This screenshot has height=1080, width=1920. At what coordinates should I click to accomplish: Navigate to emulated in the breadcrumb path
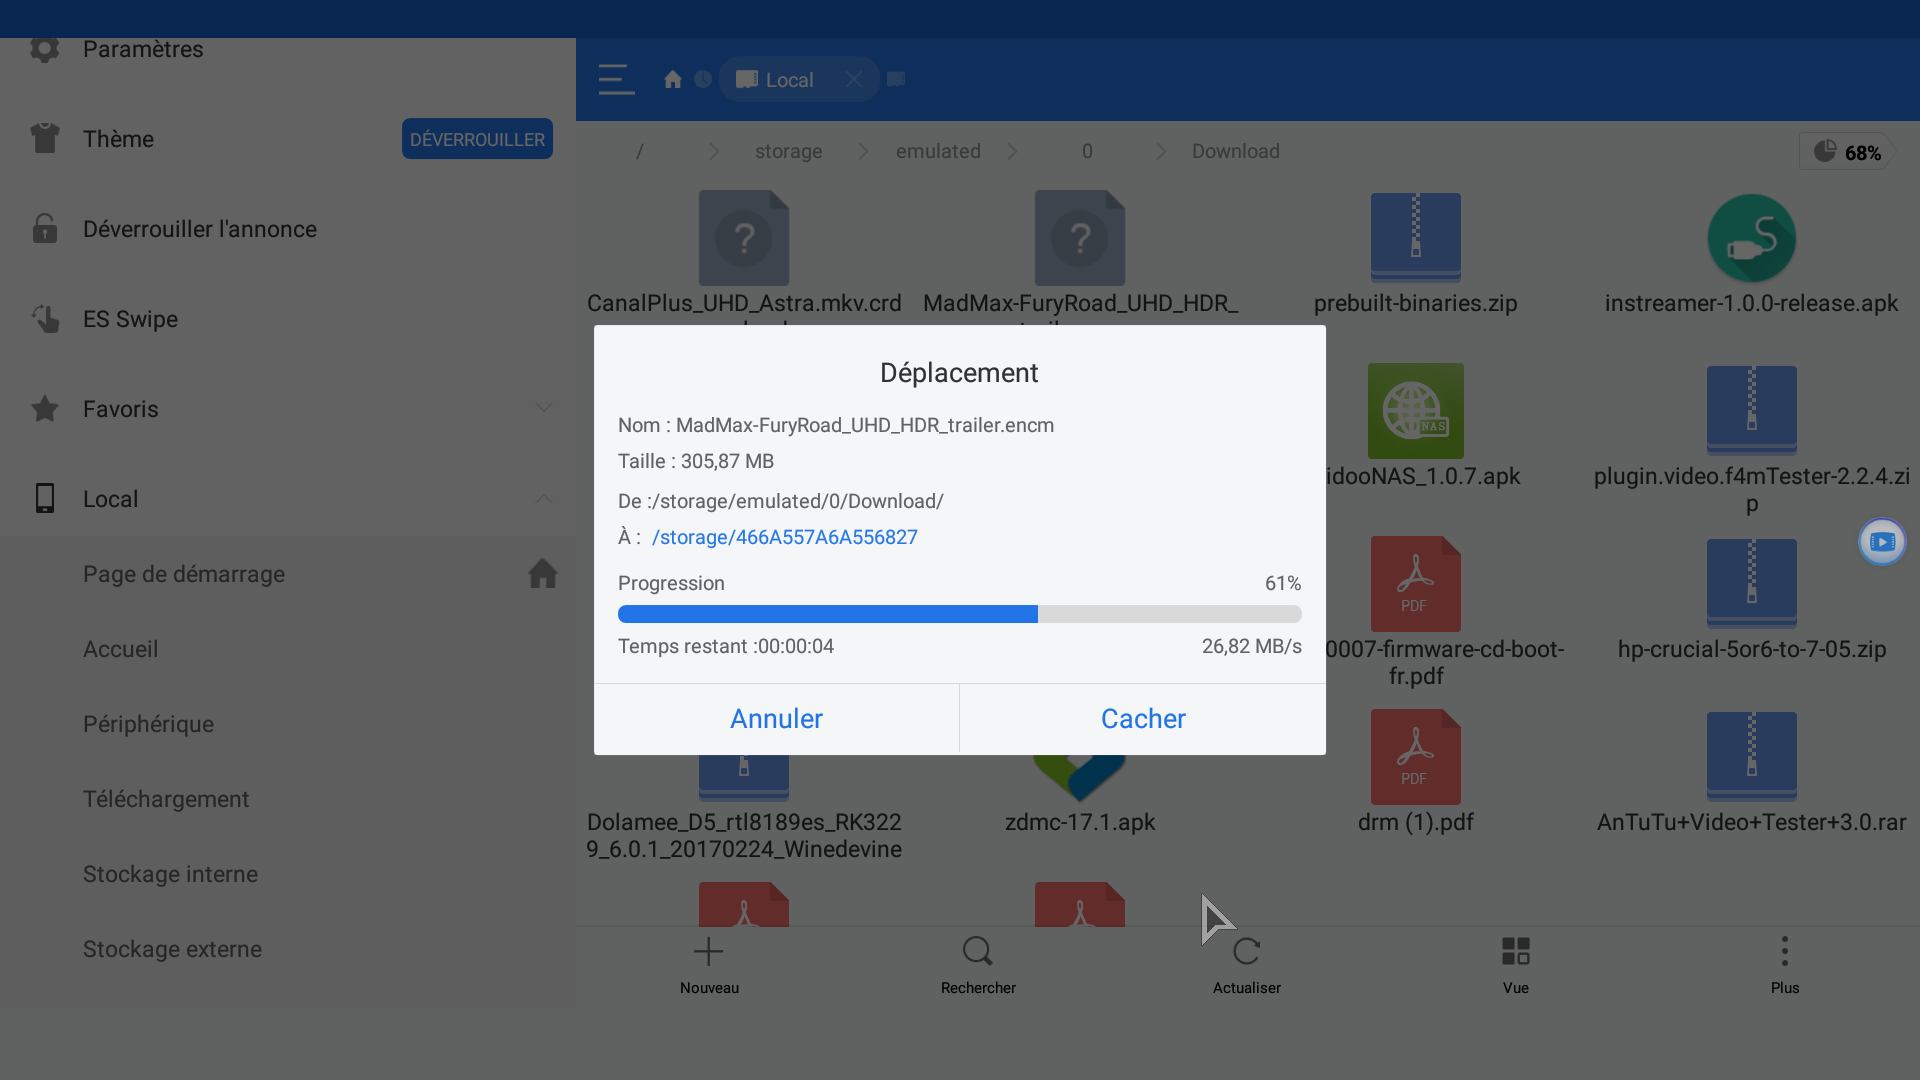point(937,151)
